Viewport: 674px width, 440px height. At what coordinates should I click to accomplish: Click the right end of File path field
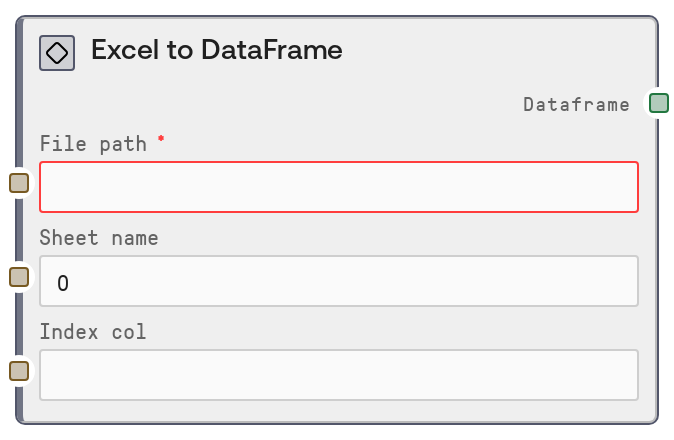point(620,187)
